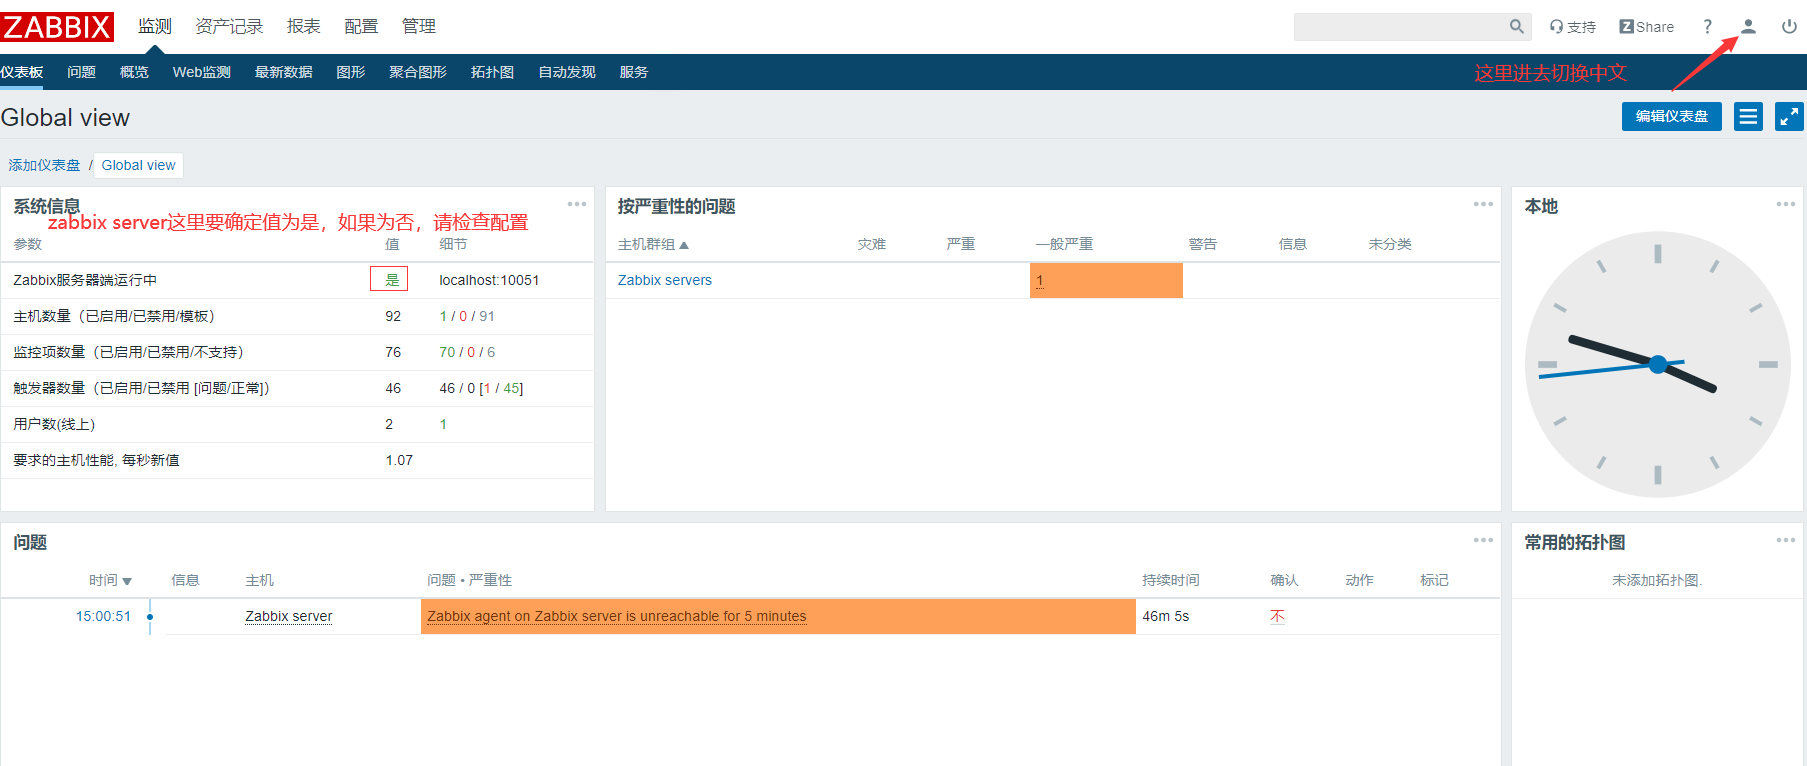Sort problems by 时间 column
The height and width of the screenshot is (766, 1807).
coord(110,580)
